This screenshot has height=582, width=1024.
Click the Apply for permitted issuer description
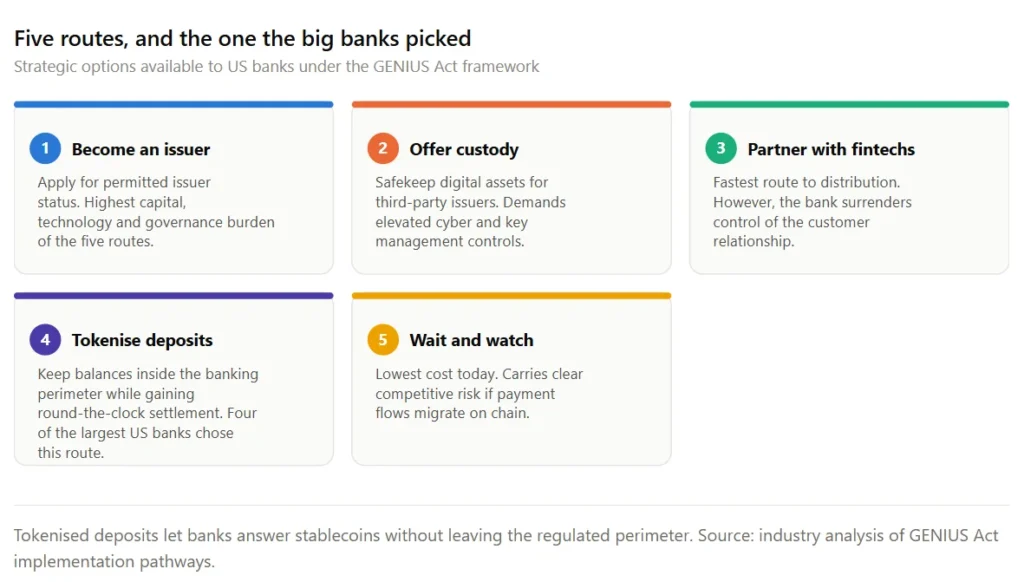point(156,212)
